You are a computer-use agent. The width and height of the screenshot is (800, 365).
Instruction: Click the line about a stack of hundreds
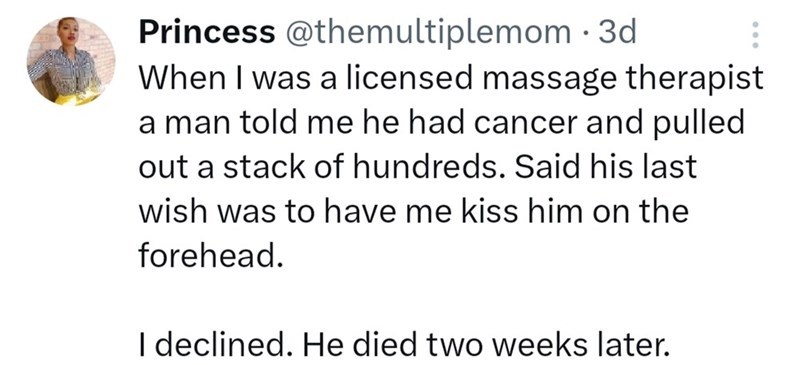click(418, 167)
